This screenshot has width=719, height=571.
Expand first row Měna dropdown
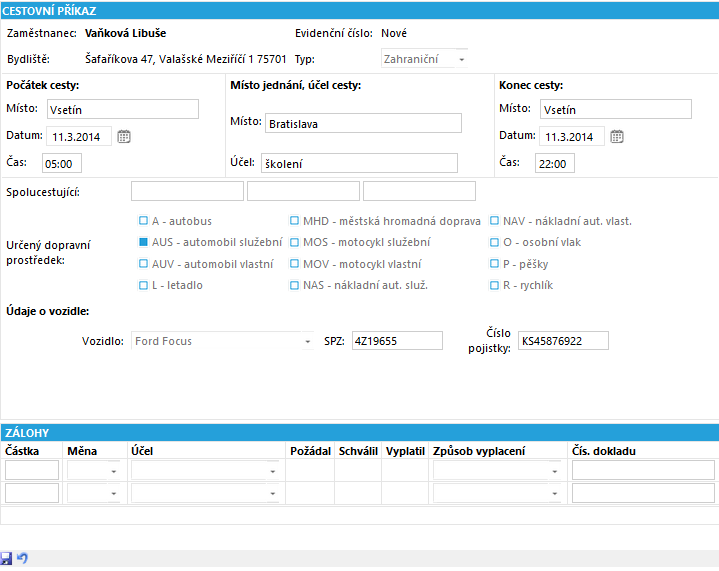click(114, 471)
